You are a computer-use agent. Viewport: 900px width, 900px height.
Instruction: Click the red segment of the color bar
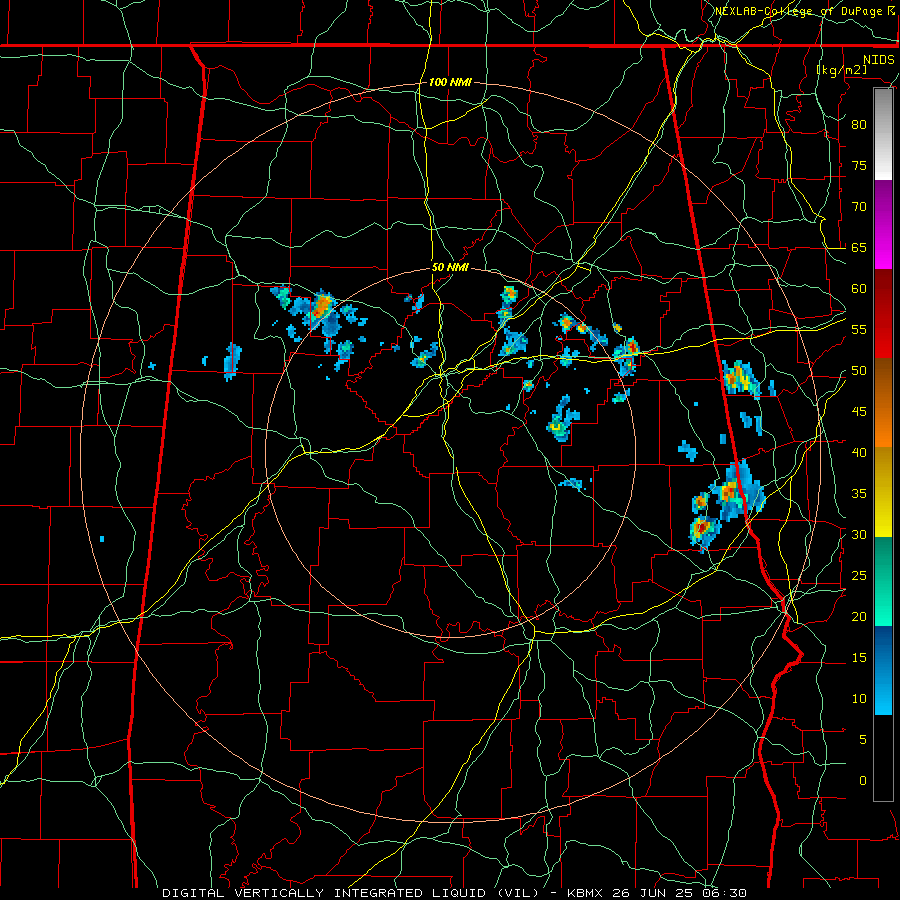point(883,314)
